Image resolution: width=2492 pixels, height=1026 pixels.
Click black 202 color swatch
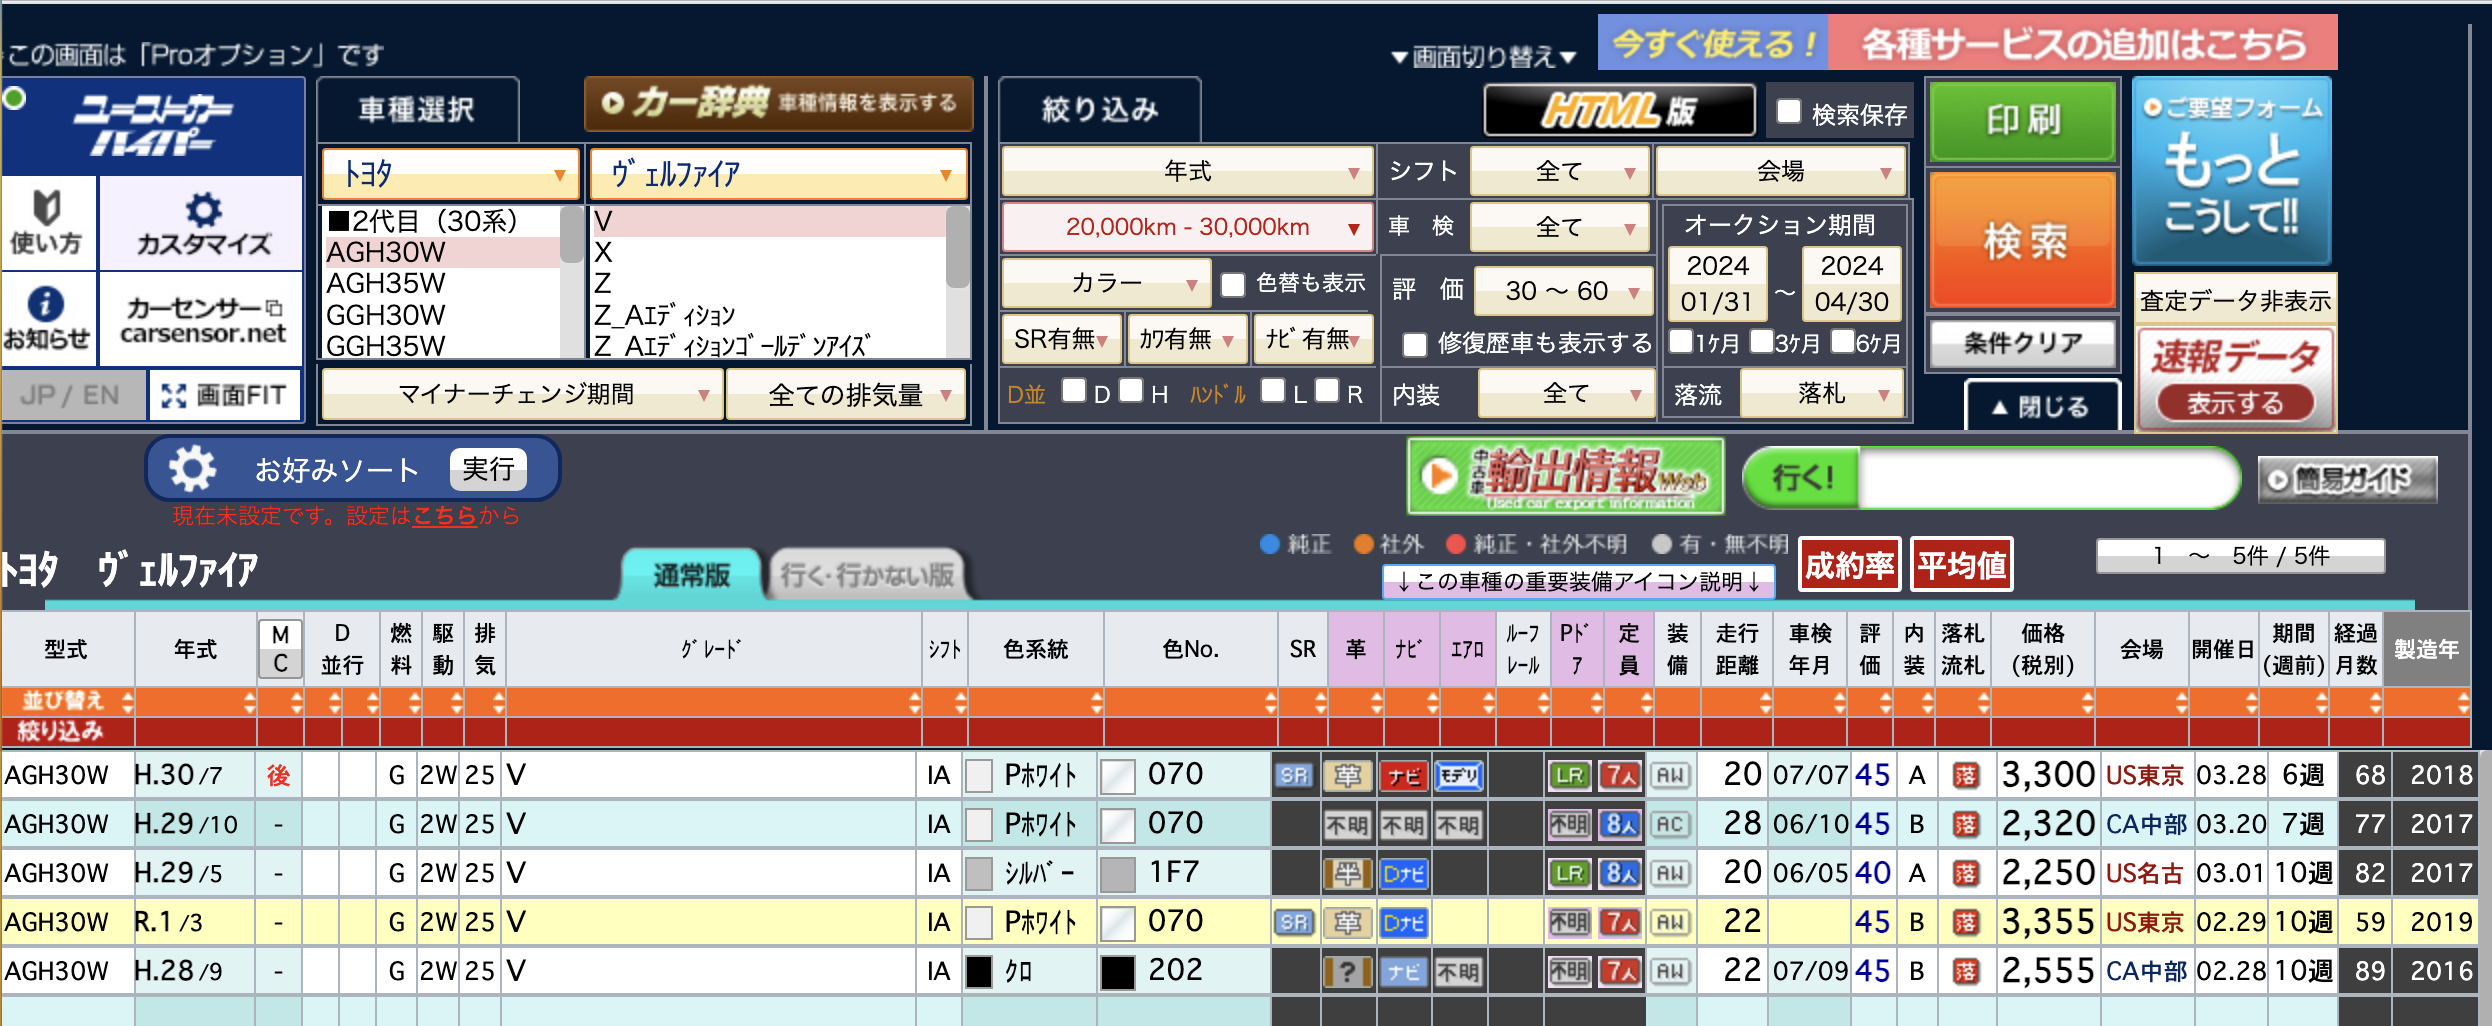pos(1118,971)
